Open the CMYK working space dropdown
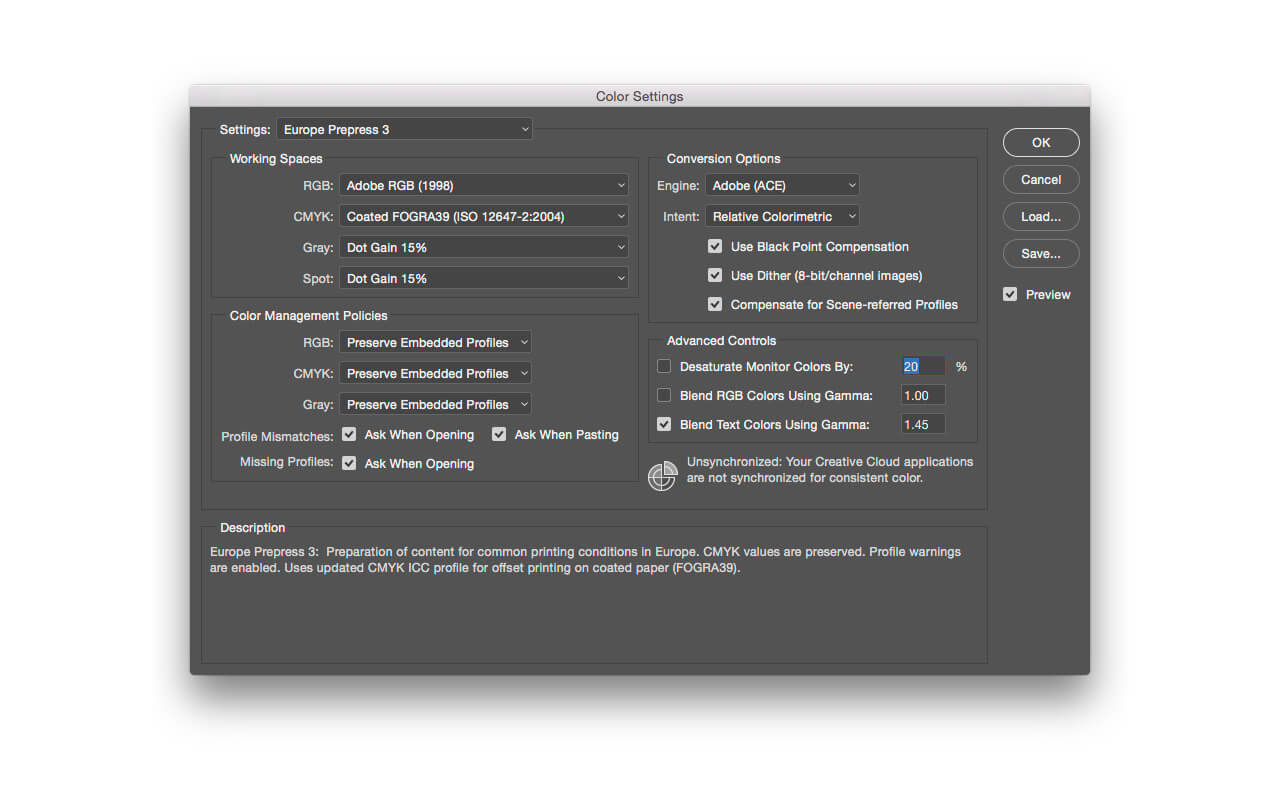Viewport: 1280px width, 800px height. click(x=484, y=216)
